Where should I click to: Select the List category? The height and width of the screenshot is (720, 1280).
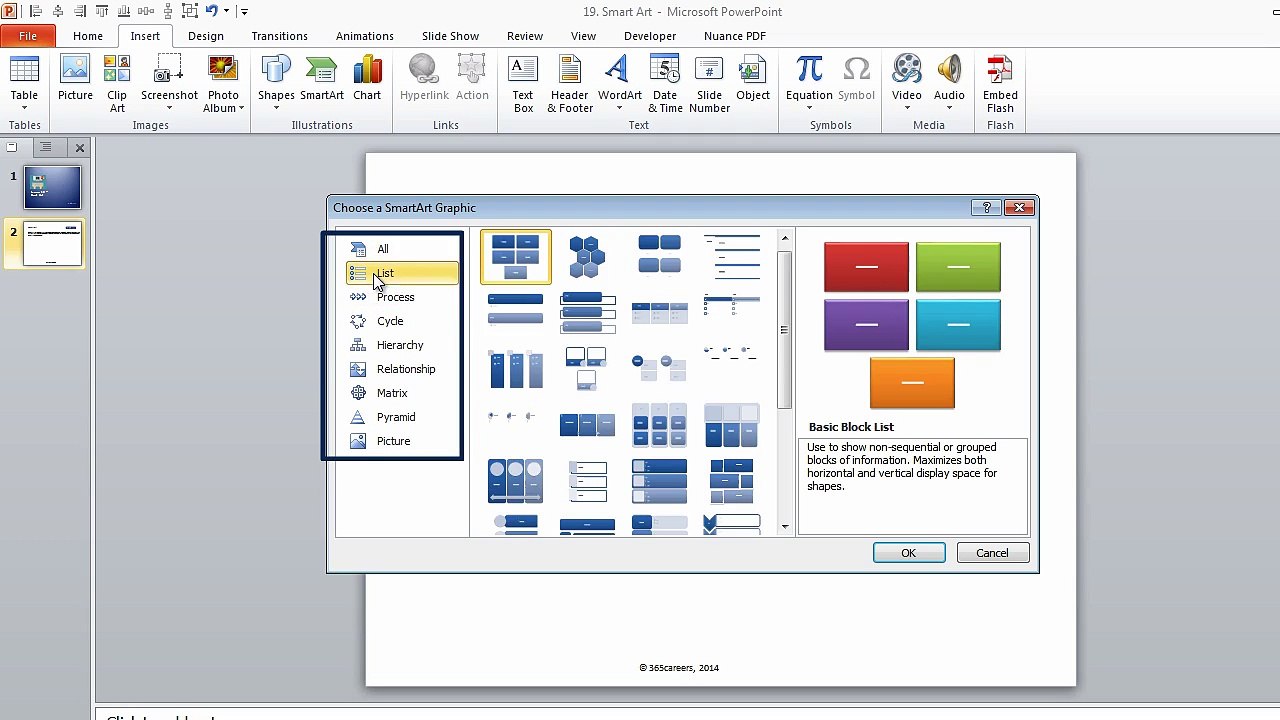click(402, 273)
